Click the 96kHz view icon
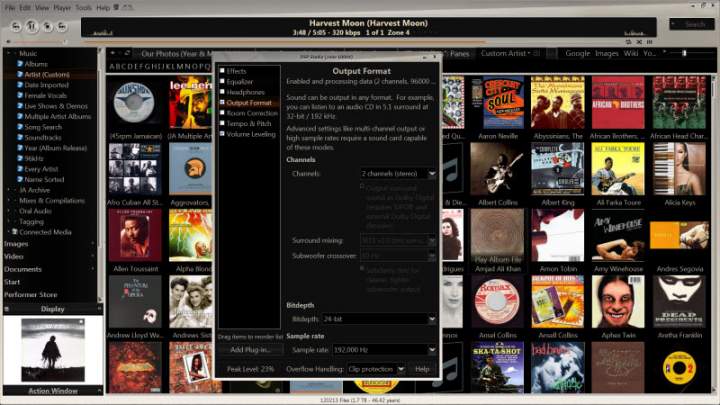This screenshot has width=720, height=405. point(20,158)
